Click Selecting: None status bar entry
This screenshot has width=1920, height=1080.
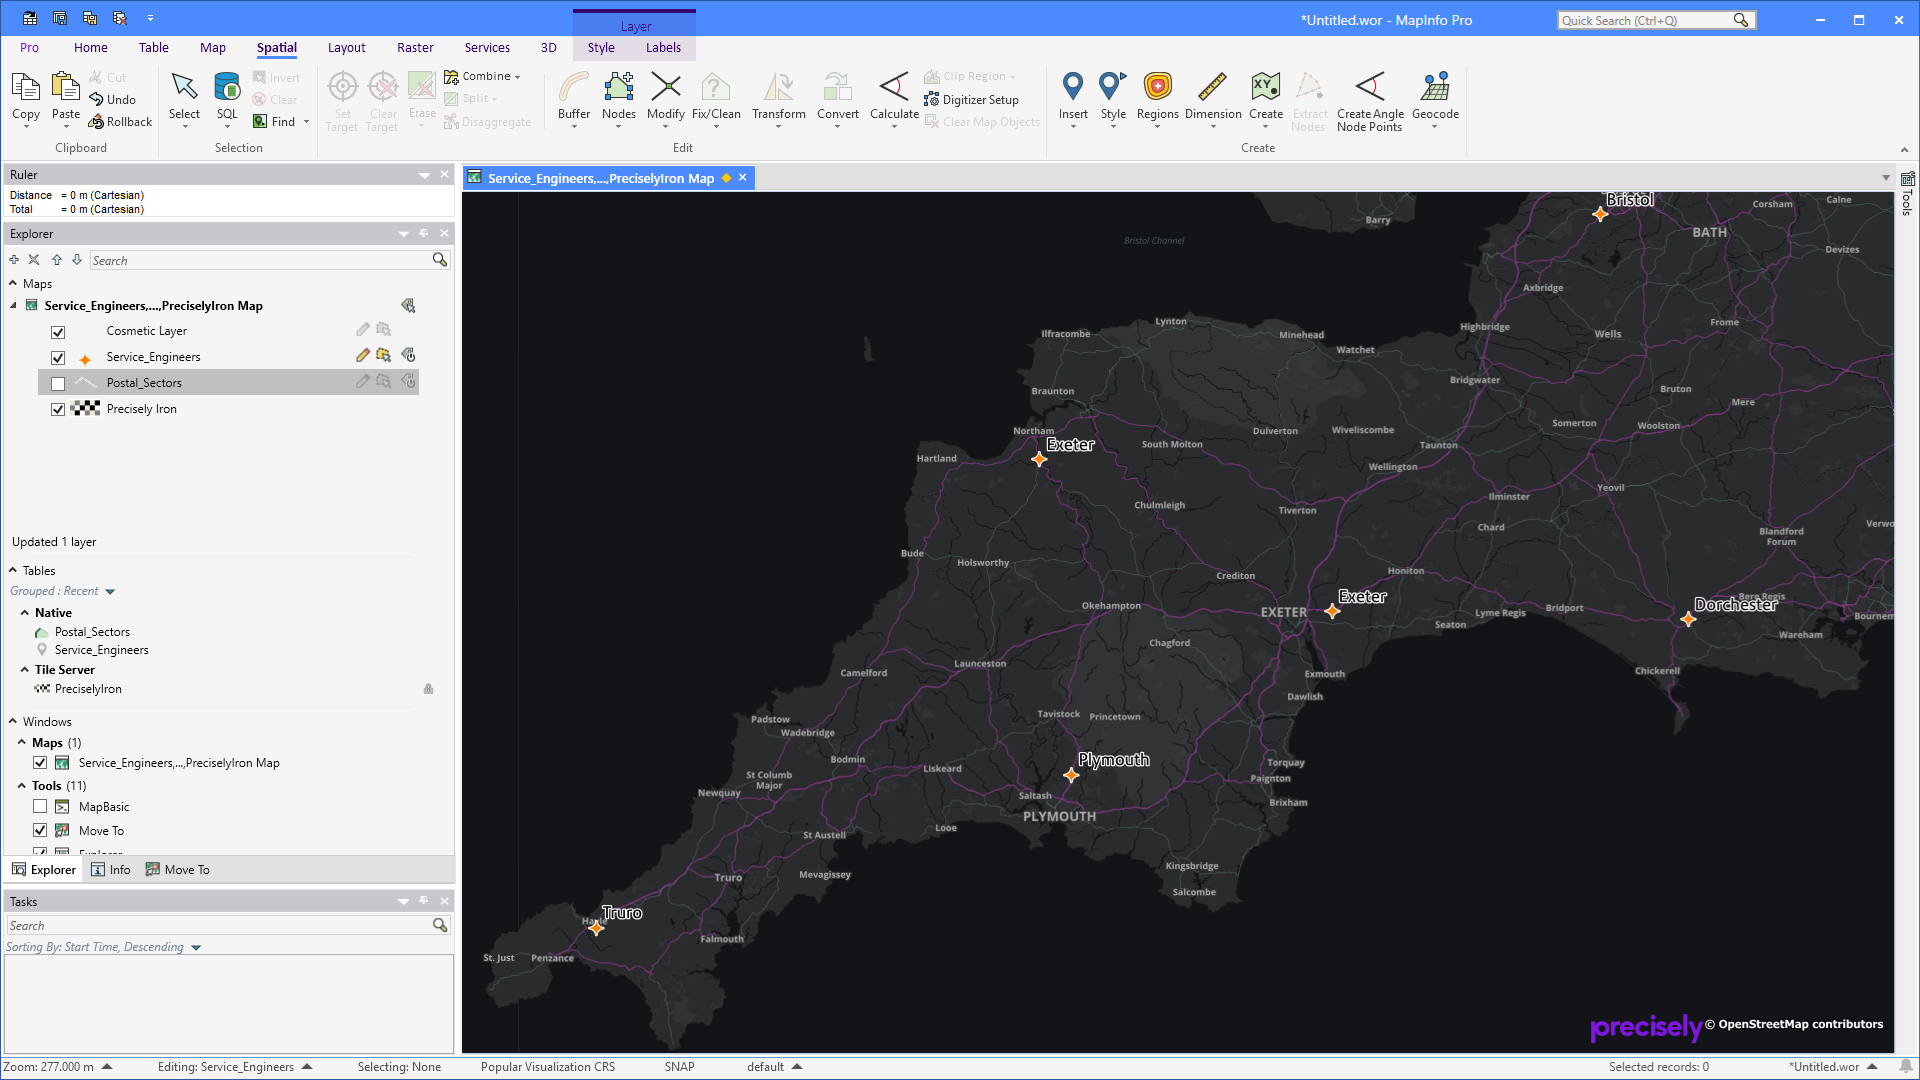click(399, 1067)
